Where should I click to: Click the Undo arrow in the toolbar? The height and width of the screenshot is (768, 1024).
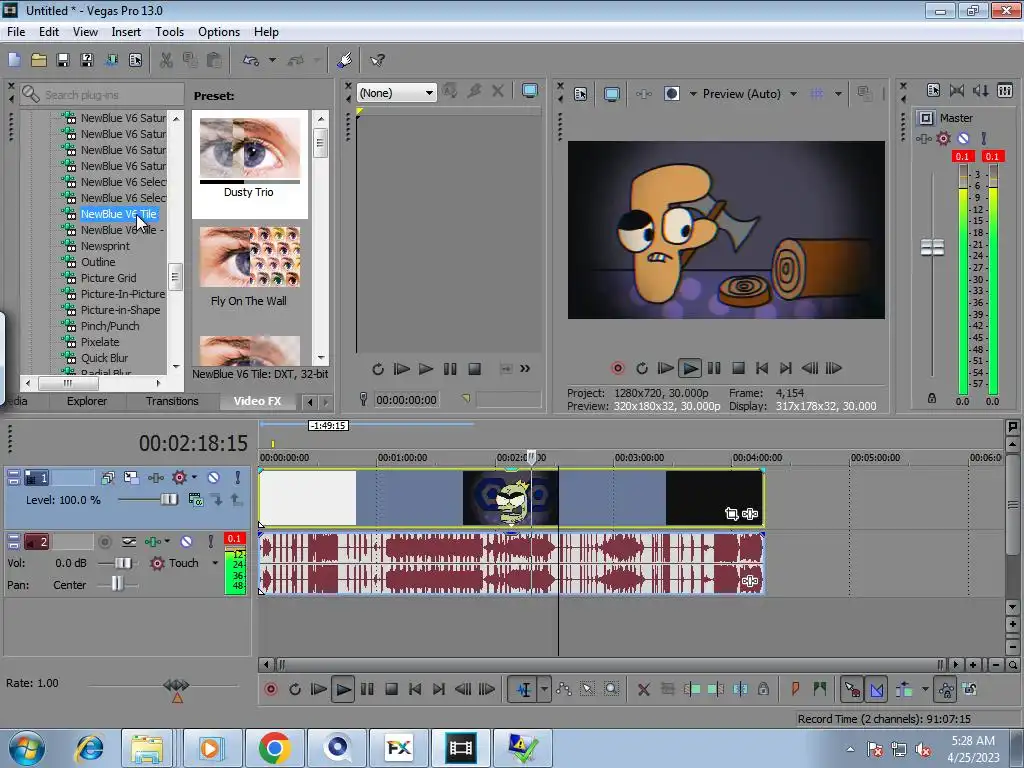point(251,60)
